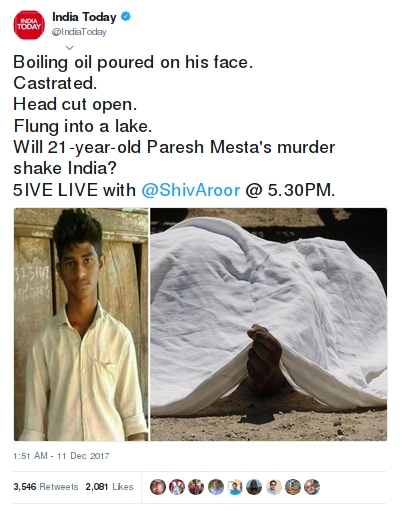Open last liker avatar, grey-bearded man

[312, 487]
